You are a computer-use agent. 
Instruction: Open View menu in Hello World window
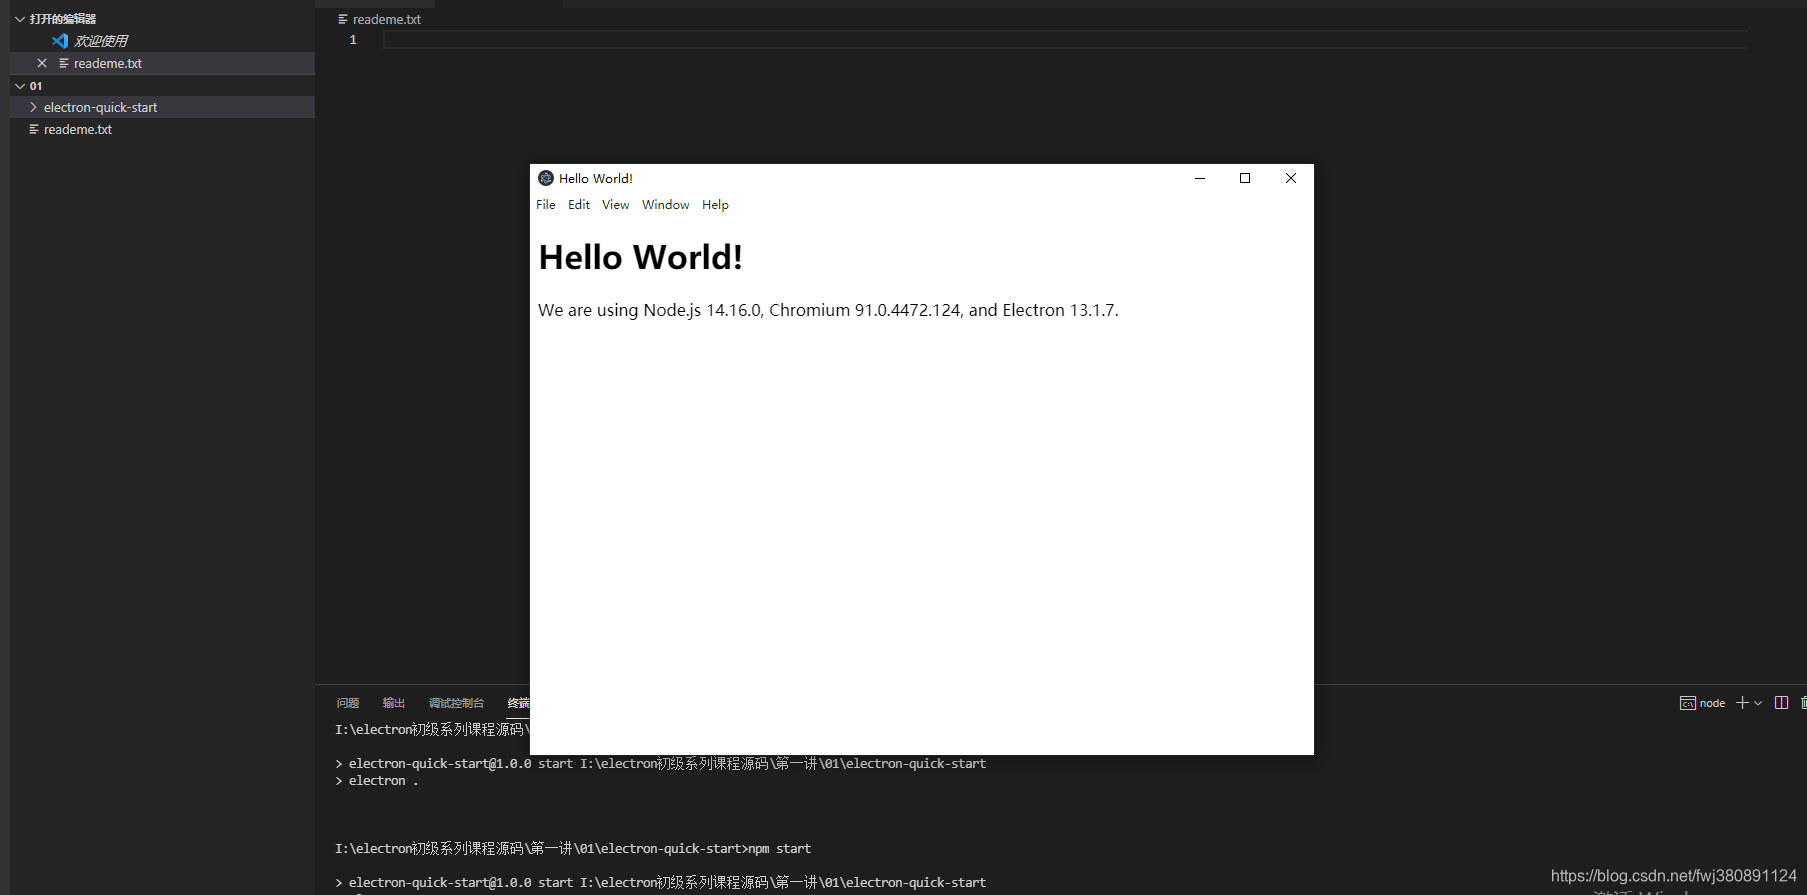pos(615,204)
